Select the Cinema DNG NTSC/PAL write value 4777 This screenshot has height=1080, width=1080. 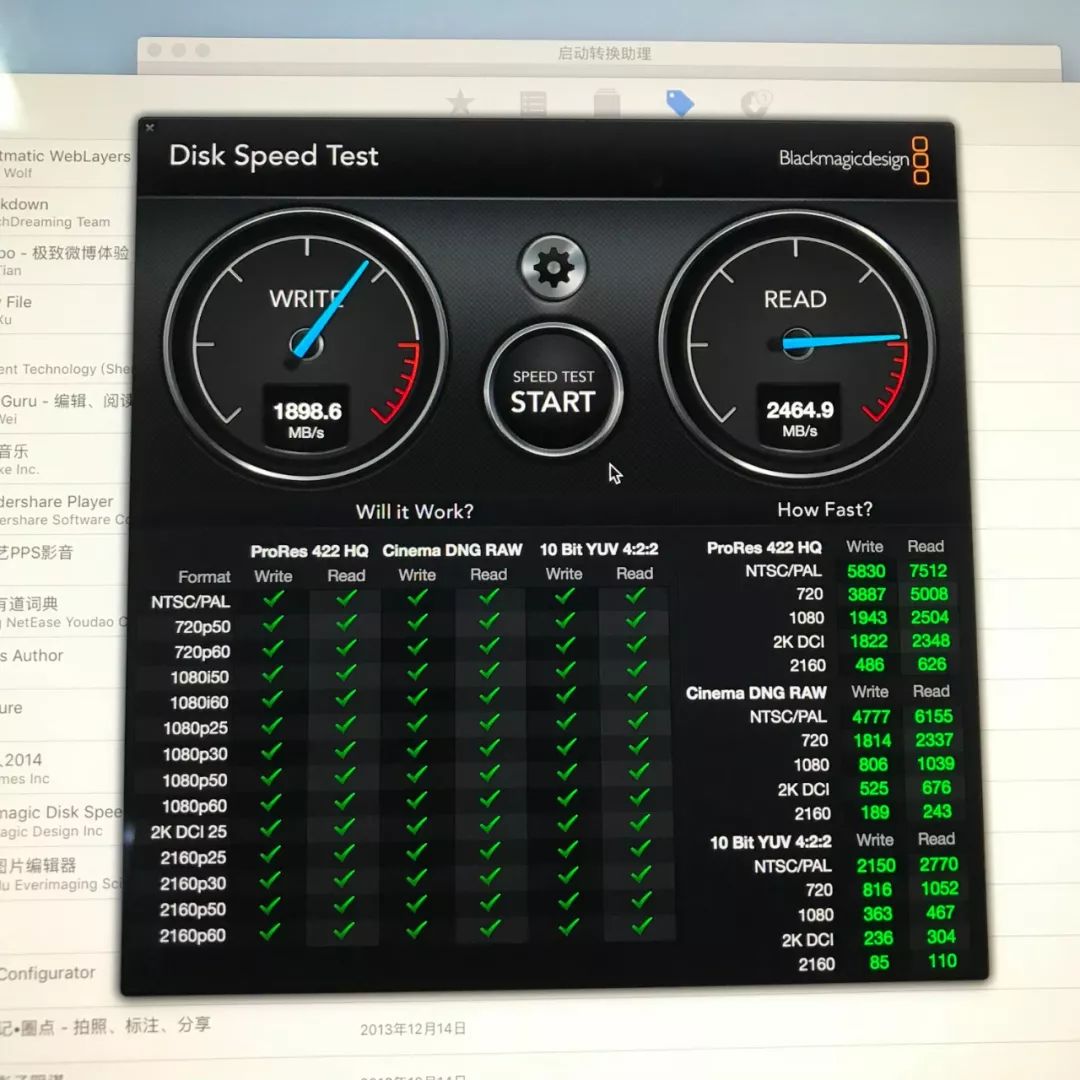pos(871,717)
